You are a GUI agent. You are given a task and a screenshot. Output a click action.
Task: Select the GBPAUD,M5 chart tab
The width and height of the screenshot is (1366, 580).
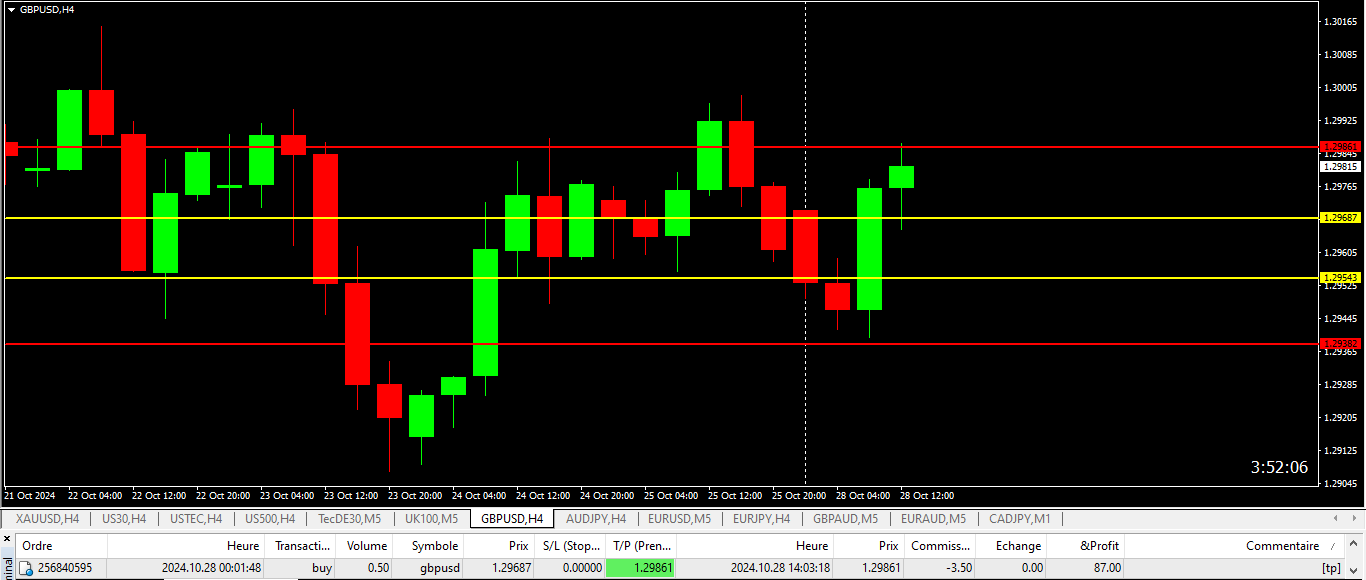click(x=845, y=519)
